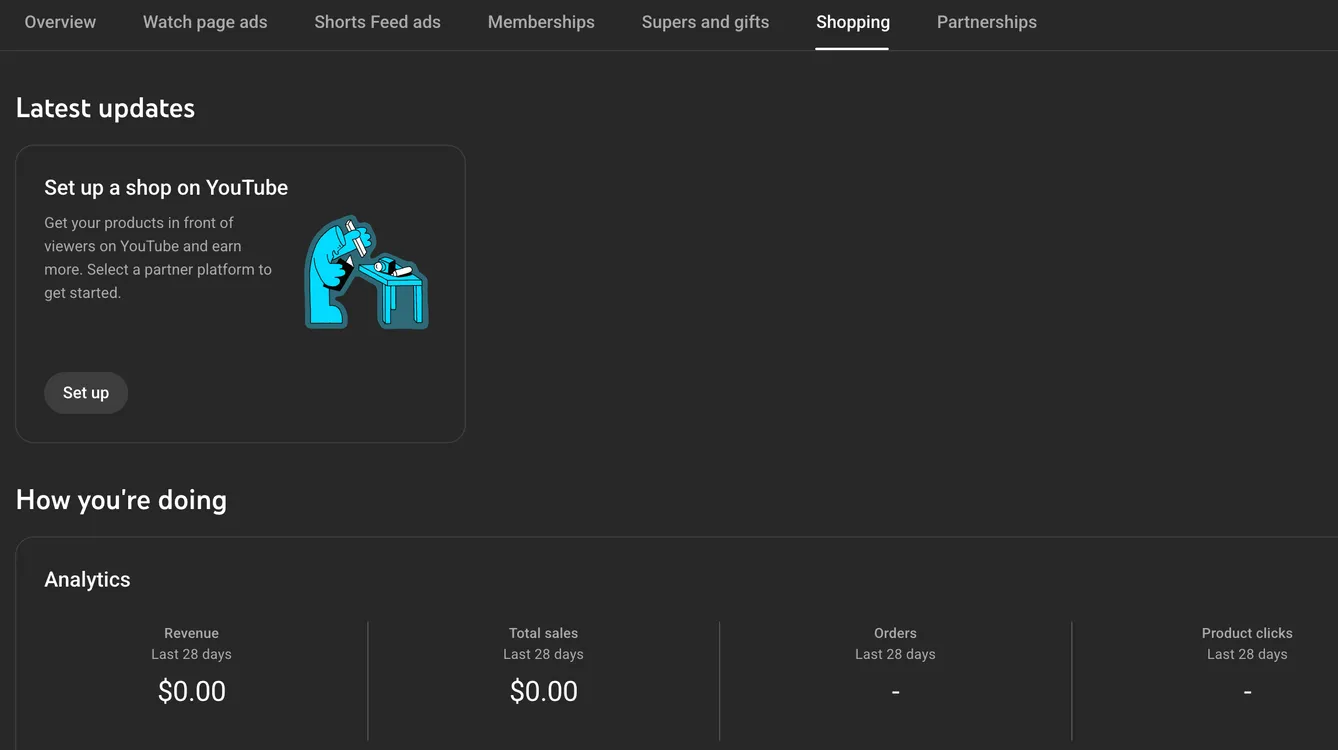This screenshot has width=1338, height=750.
Task: Click 'Last 28 days' under Total sales
Action: (x=543, y=654)
